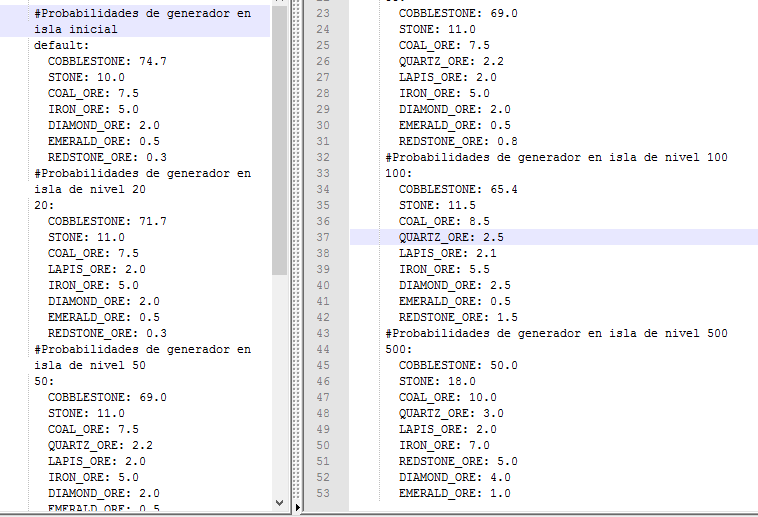758x517 pixels.
Task: Click 'REDSTONE_ORE: 0.8' on line 31
Action: tap(458, 141)
